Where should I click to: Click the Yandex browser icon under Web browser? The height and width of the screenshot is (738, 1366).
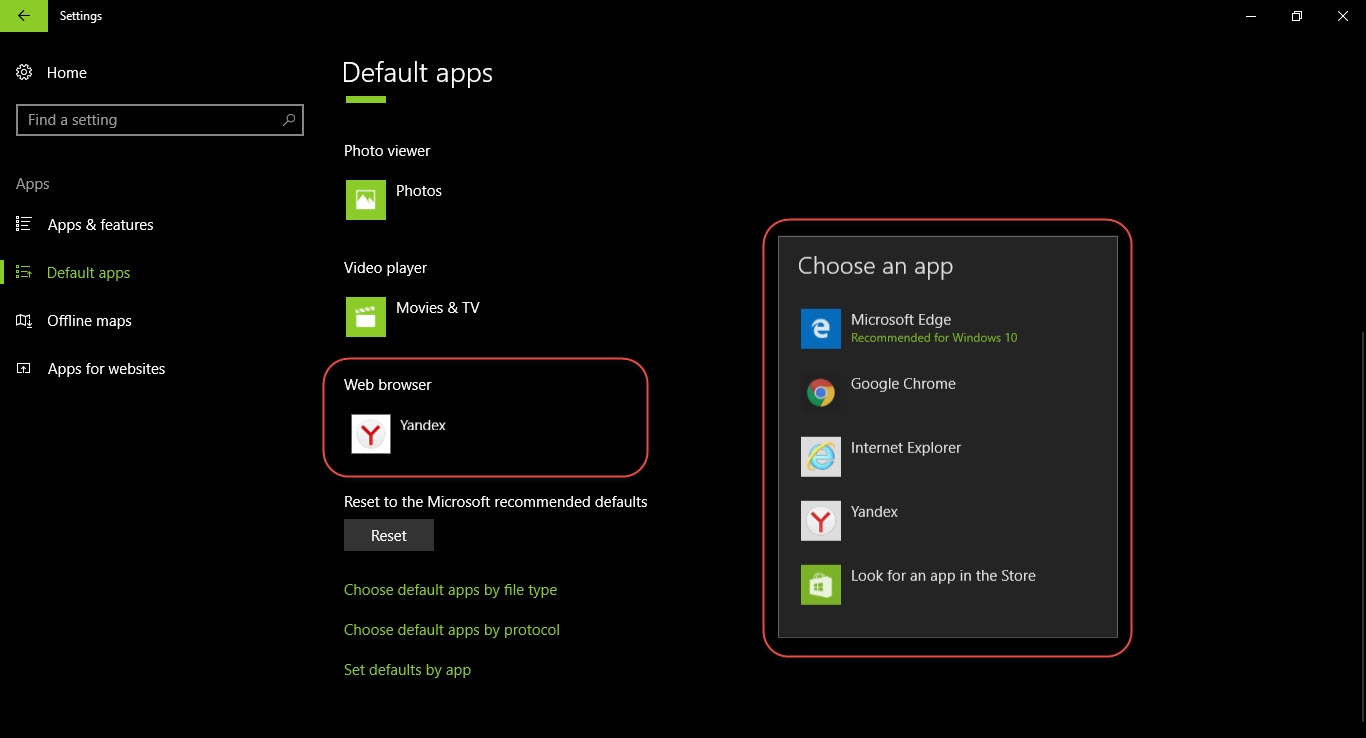click(370, 433)
